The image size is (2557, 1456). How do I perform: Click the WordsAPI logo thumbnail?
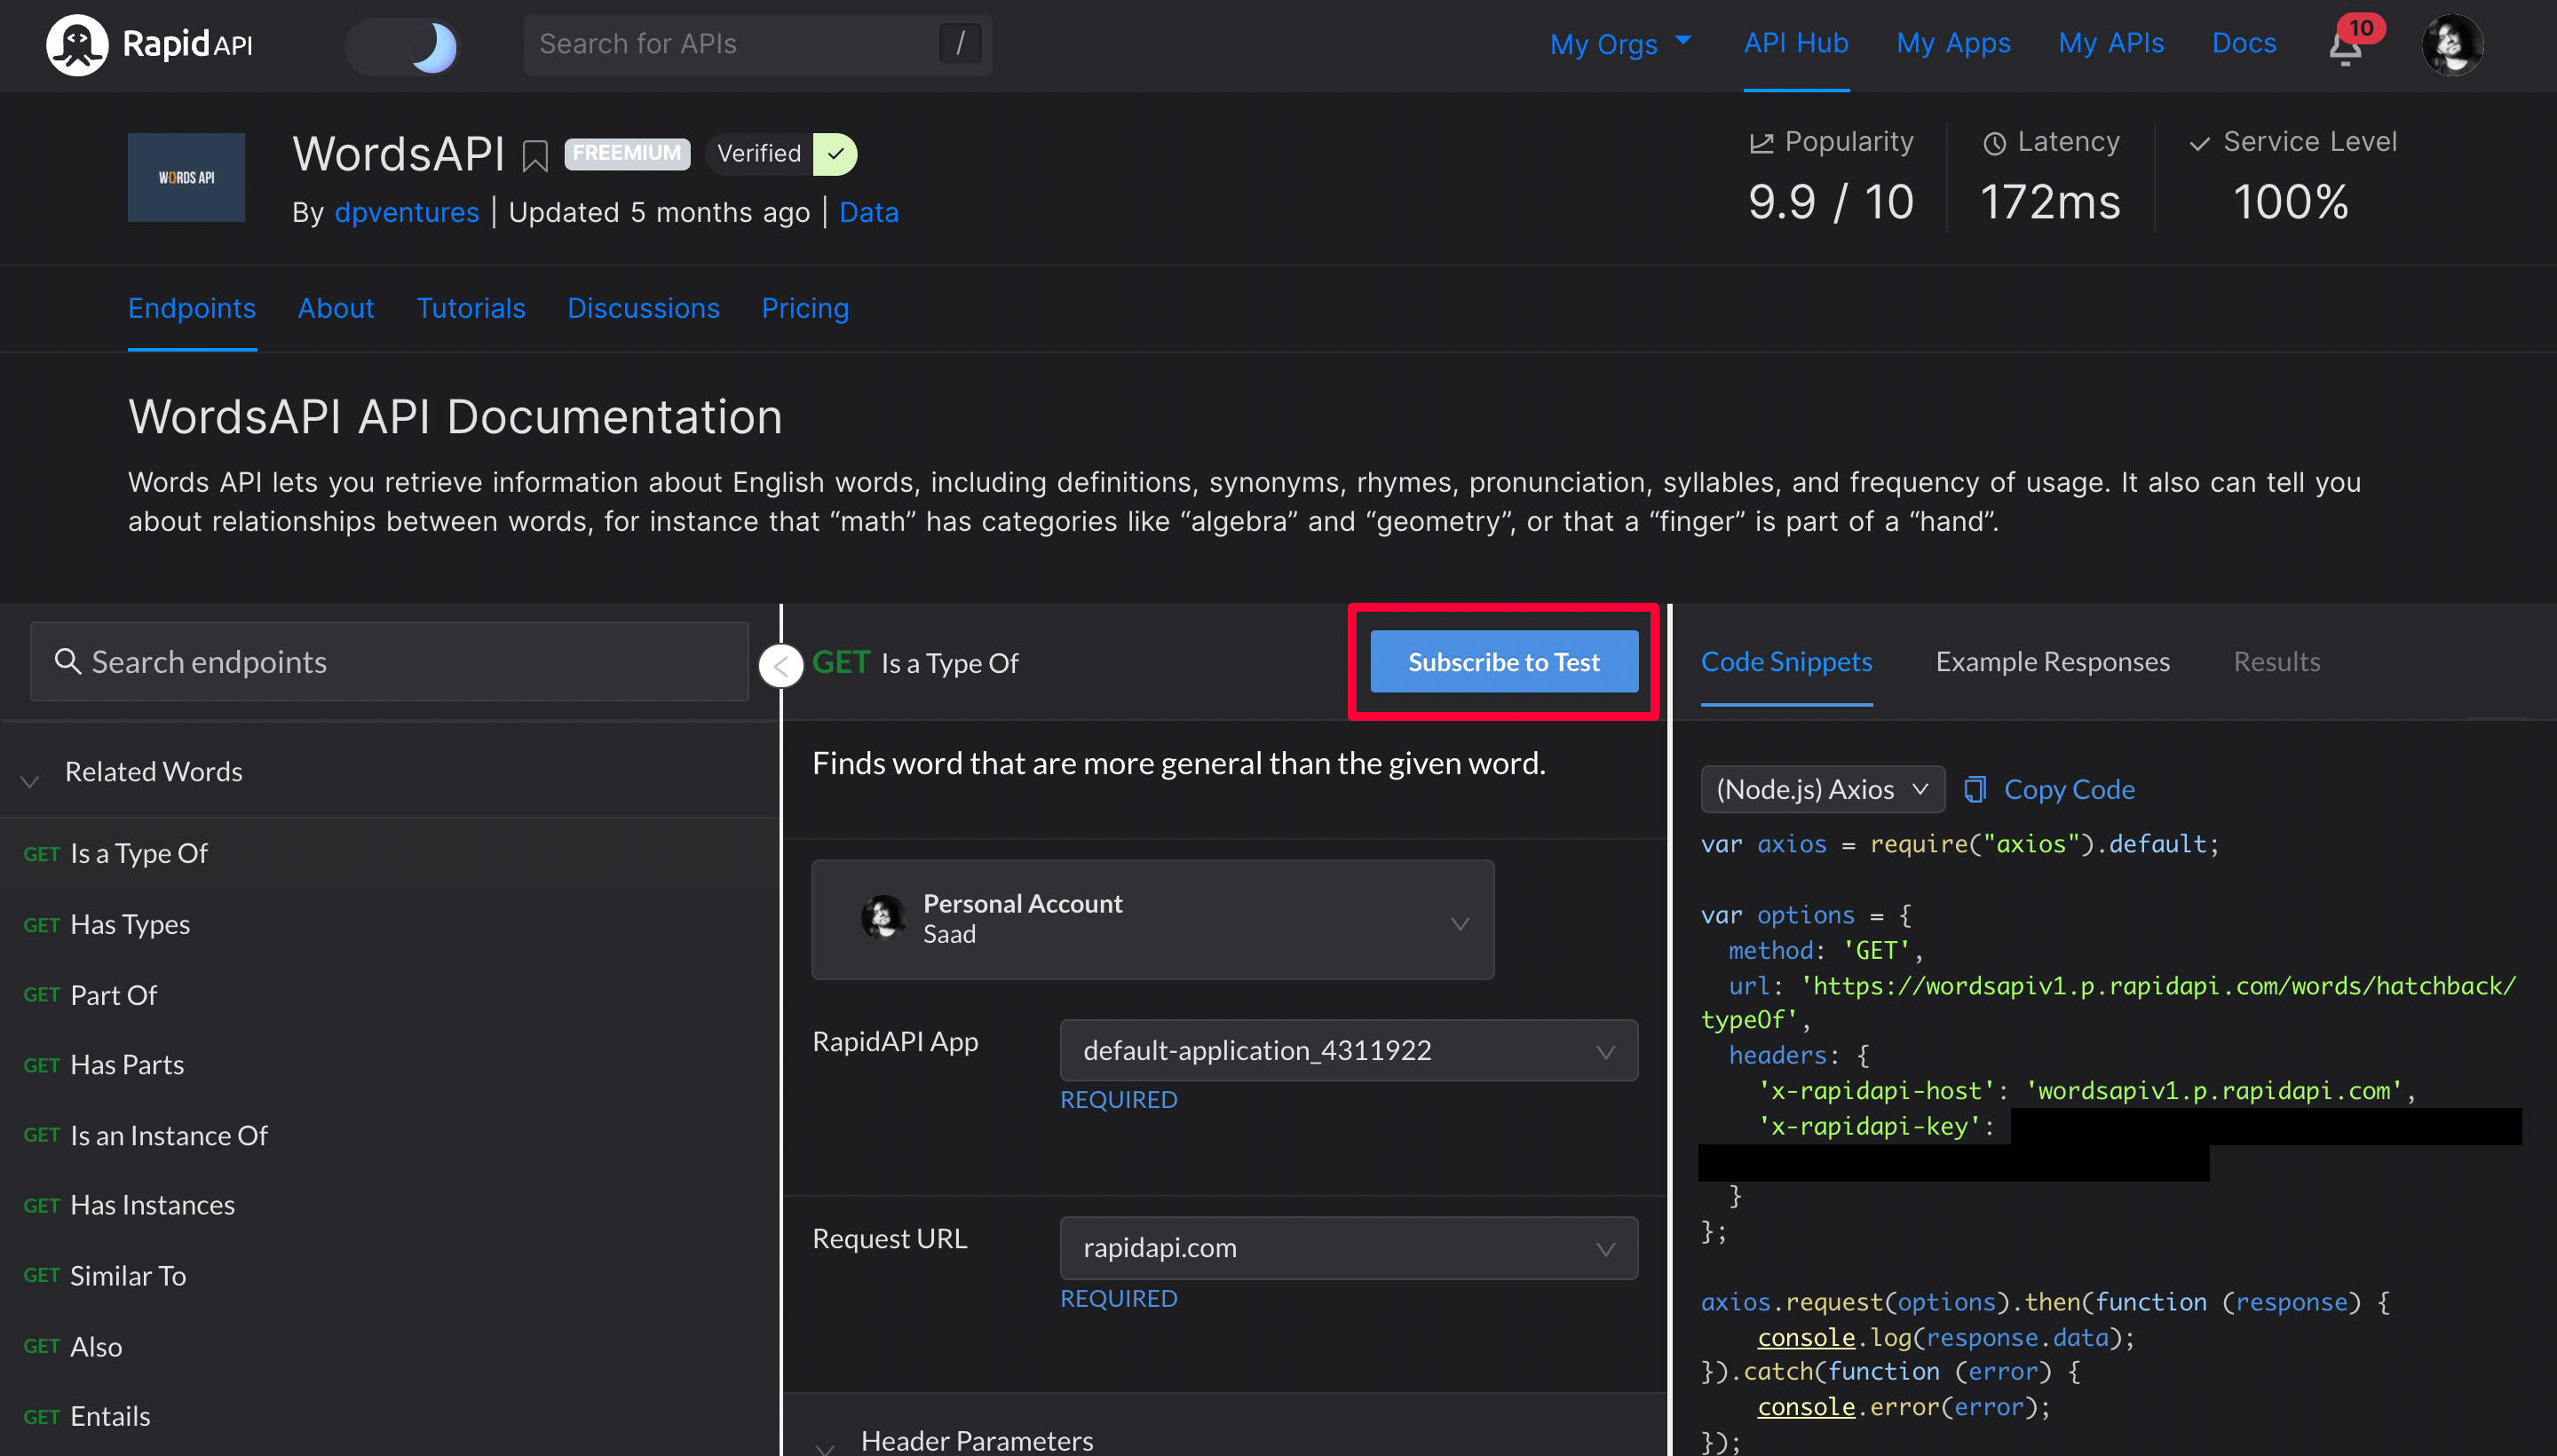186,178
